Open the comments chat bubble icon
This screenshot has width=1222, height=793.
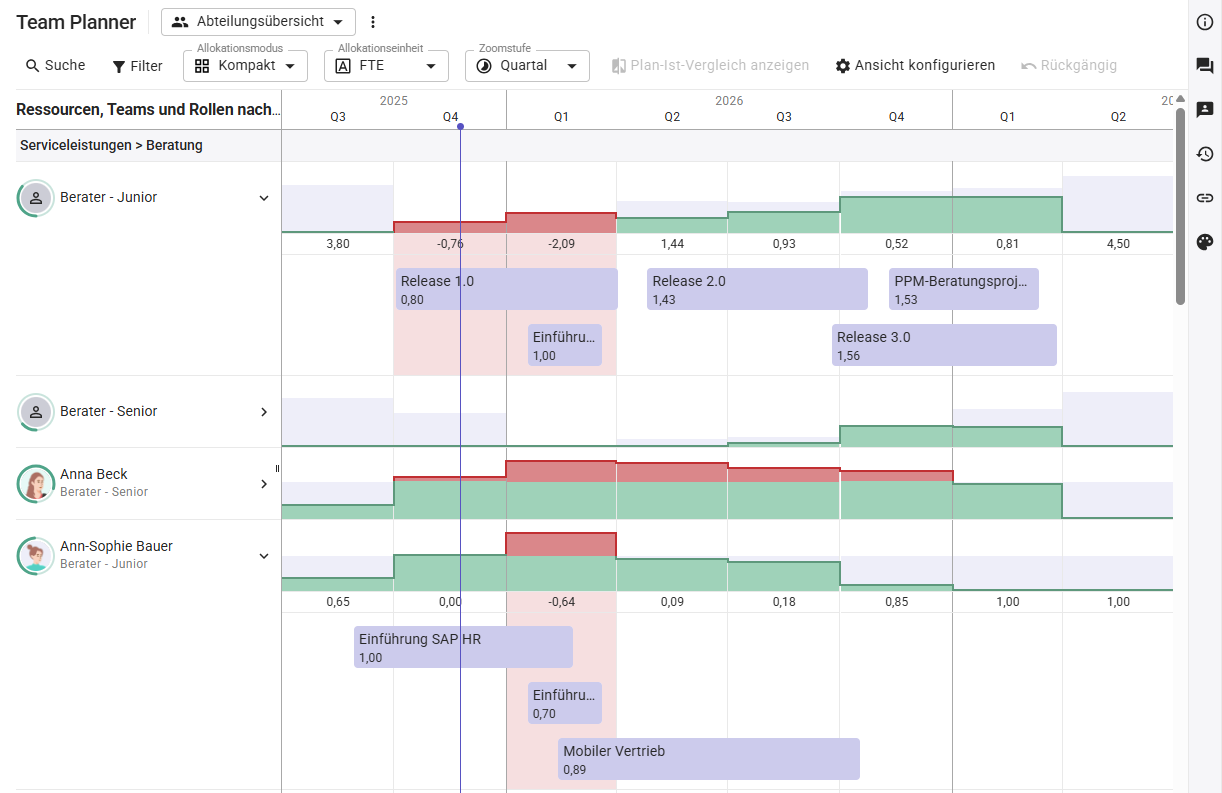(x=1205, y=66)
